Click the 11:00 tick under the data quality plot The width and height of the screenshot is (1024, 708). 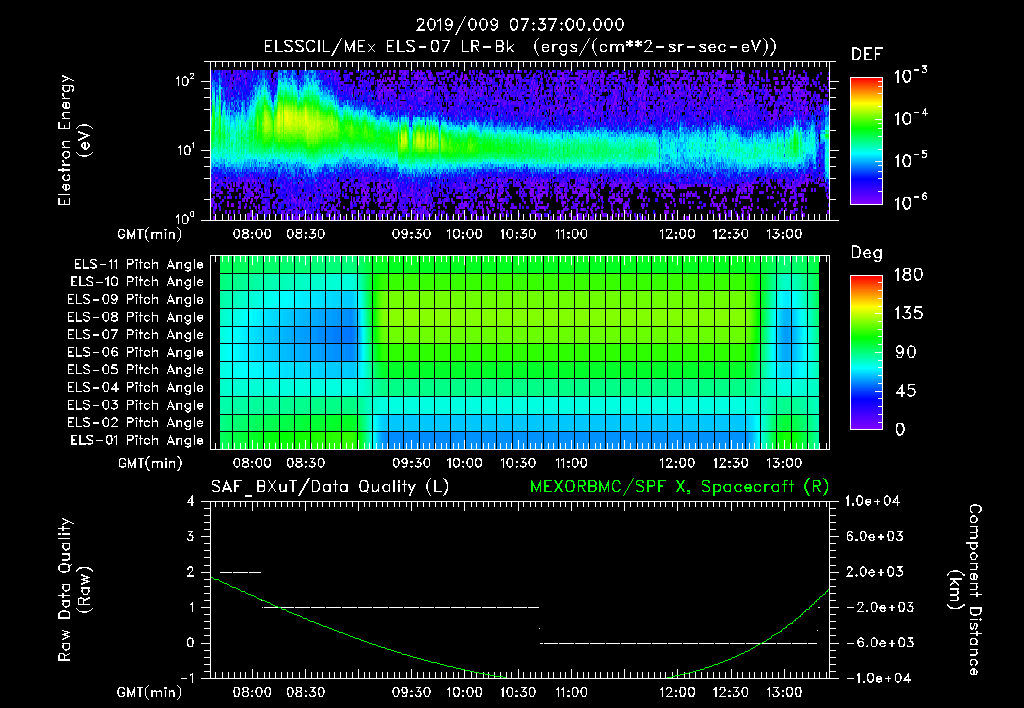[571, 692]
